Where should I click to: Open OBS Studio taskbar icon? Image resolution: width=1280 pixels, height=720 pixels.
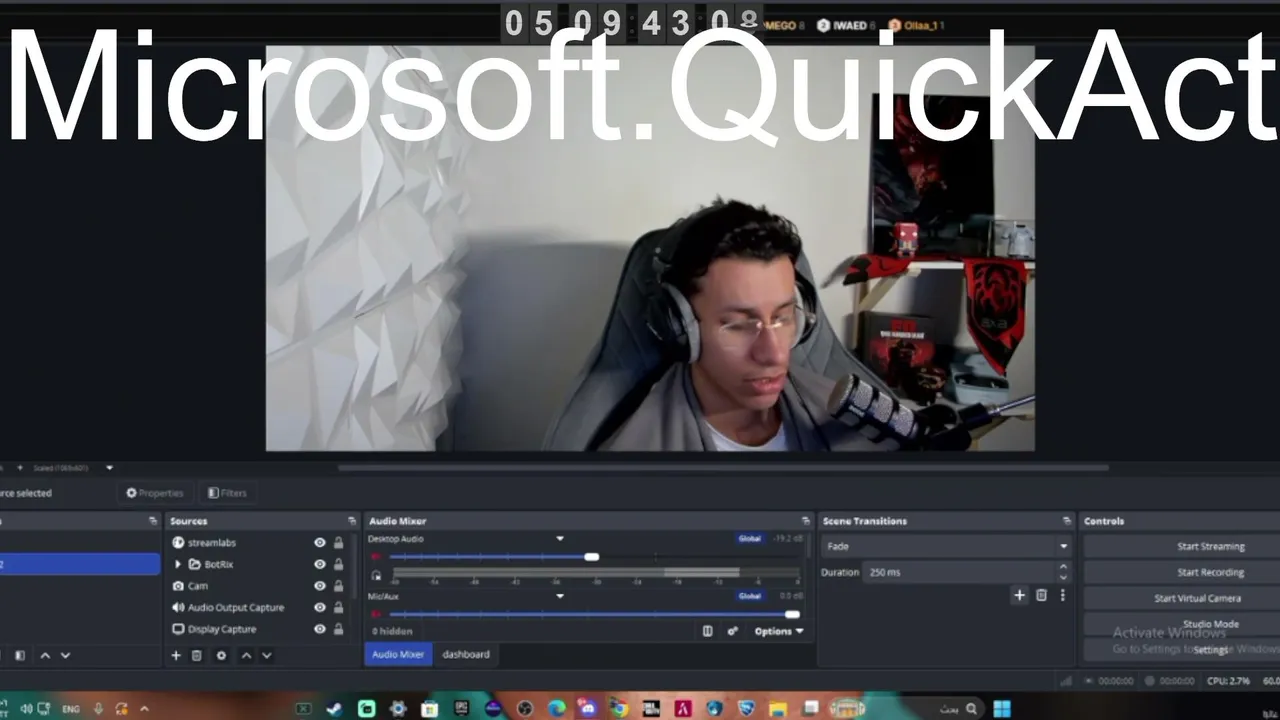click(525, 709)
